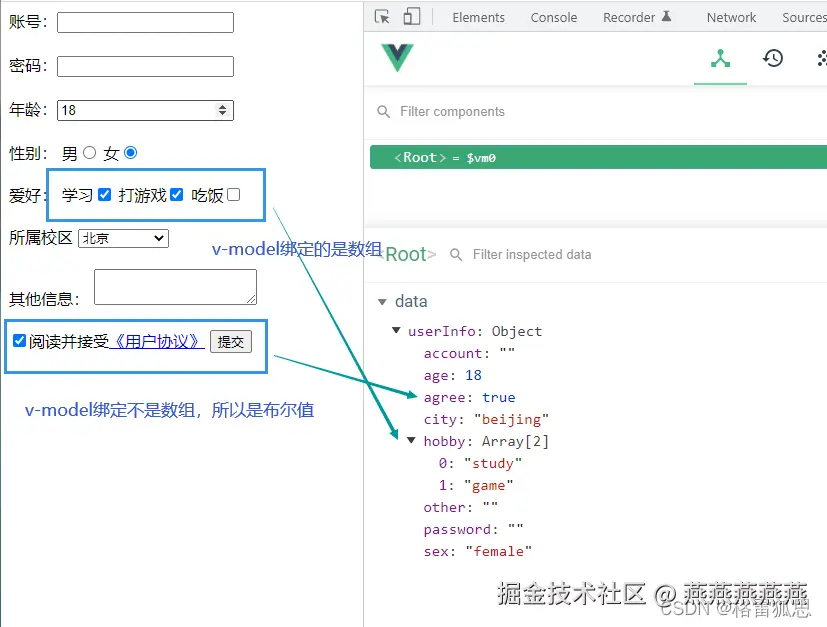Toggle the 阅读并接受 agreement checkbox

click(20, 341)
